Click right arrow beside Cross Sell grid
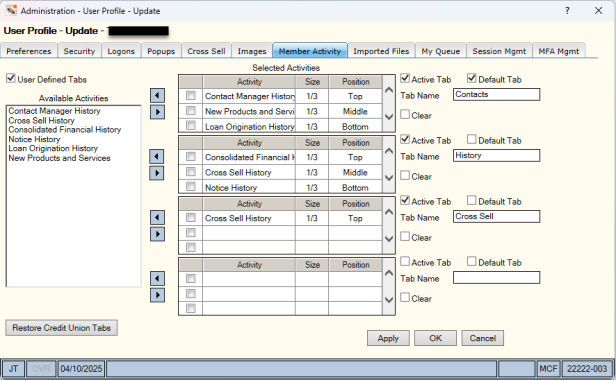The width and height of the screenshot is (616, 380). tap(157, 234)
